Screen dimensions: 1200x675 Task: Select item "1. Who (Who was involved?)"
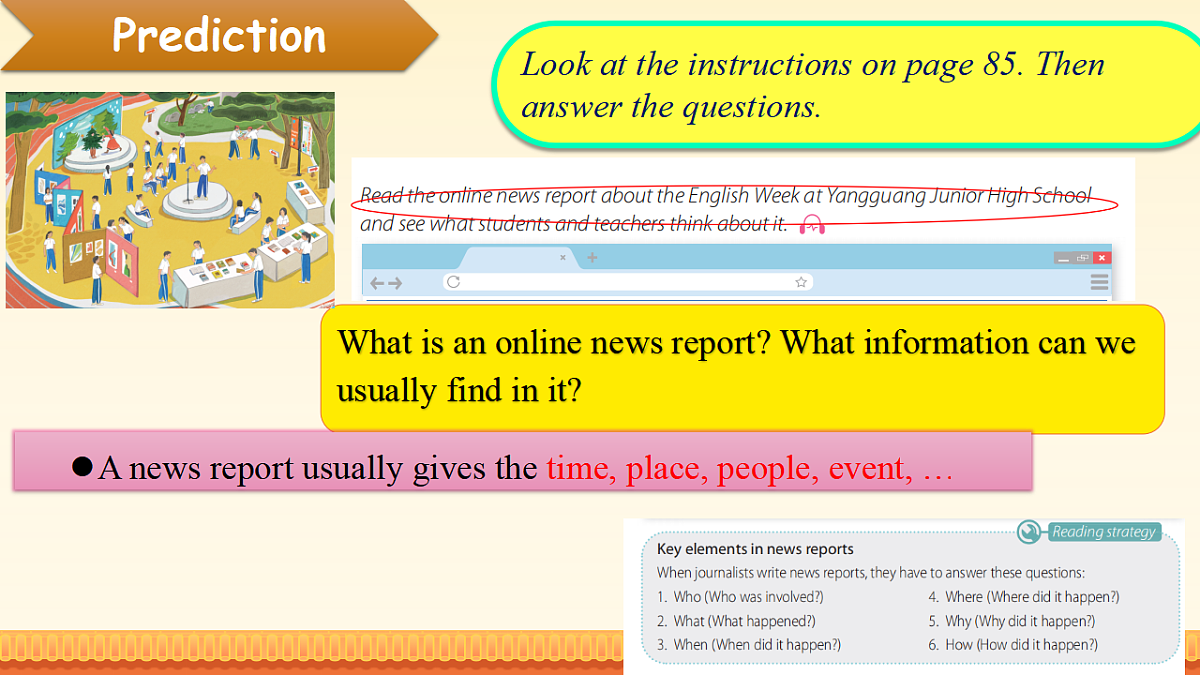point(740,597)
